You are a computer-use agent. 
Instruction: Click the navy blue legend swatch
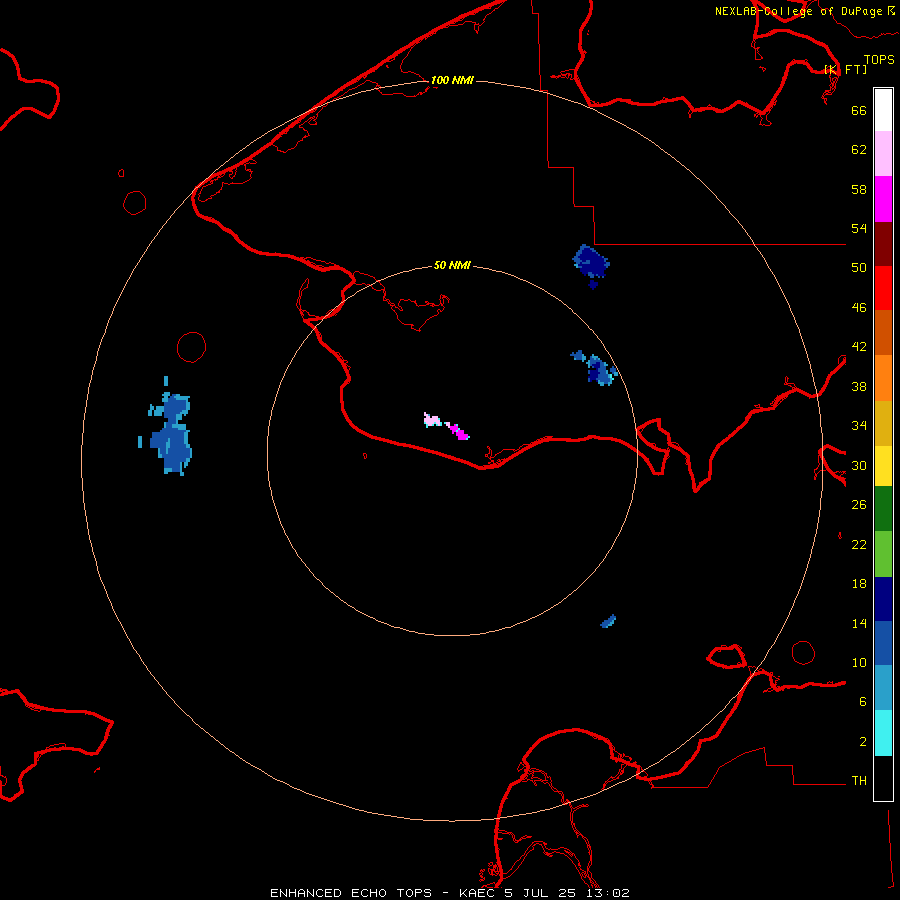pyautogui.click(x=883, y=599)
